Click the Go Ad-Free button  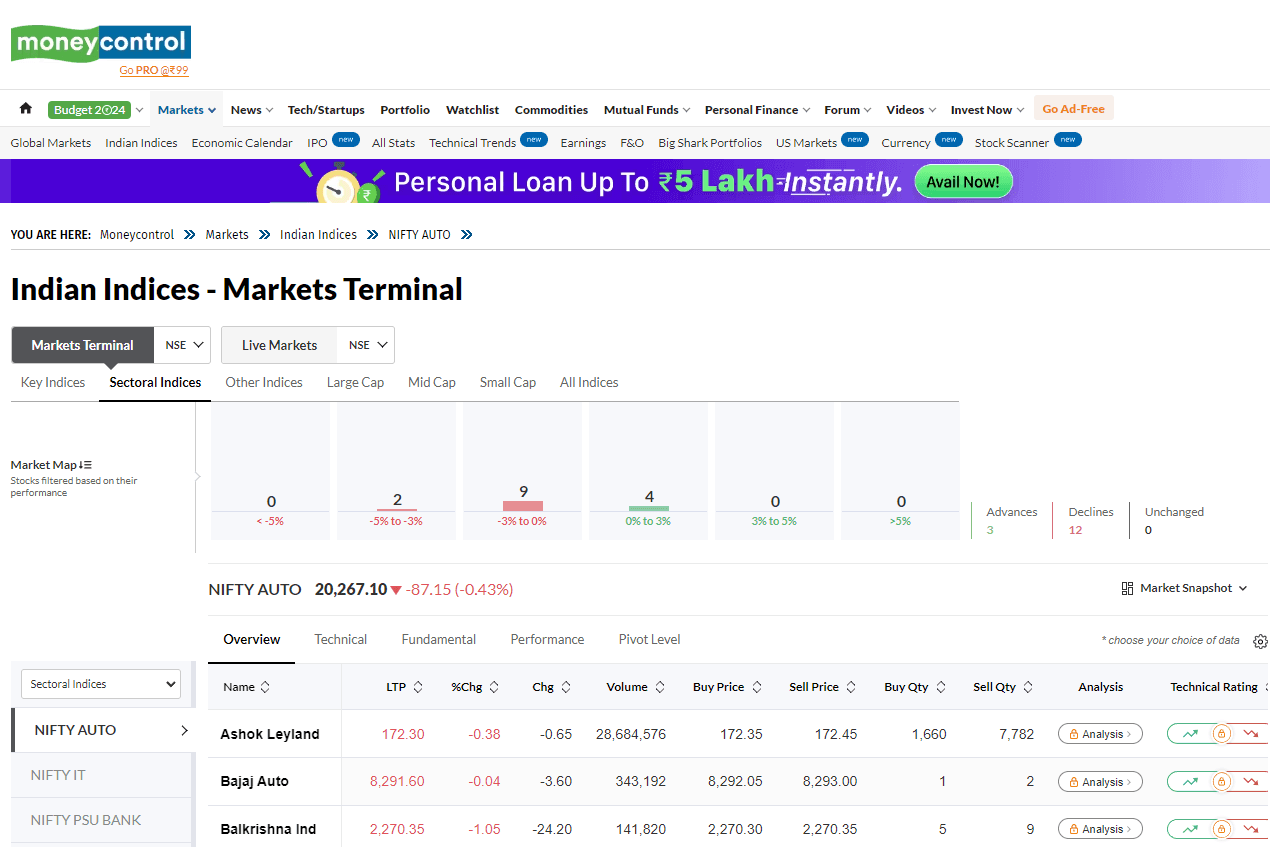point(1073,109)
